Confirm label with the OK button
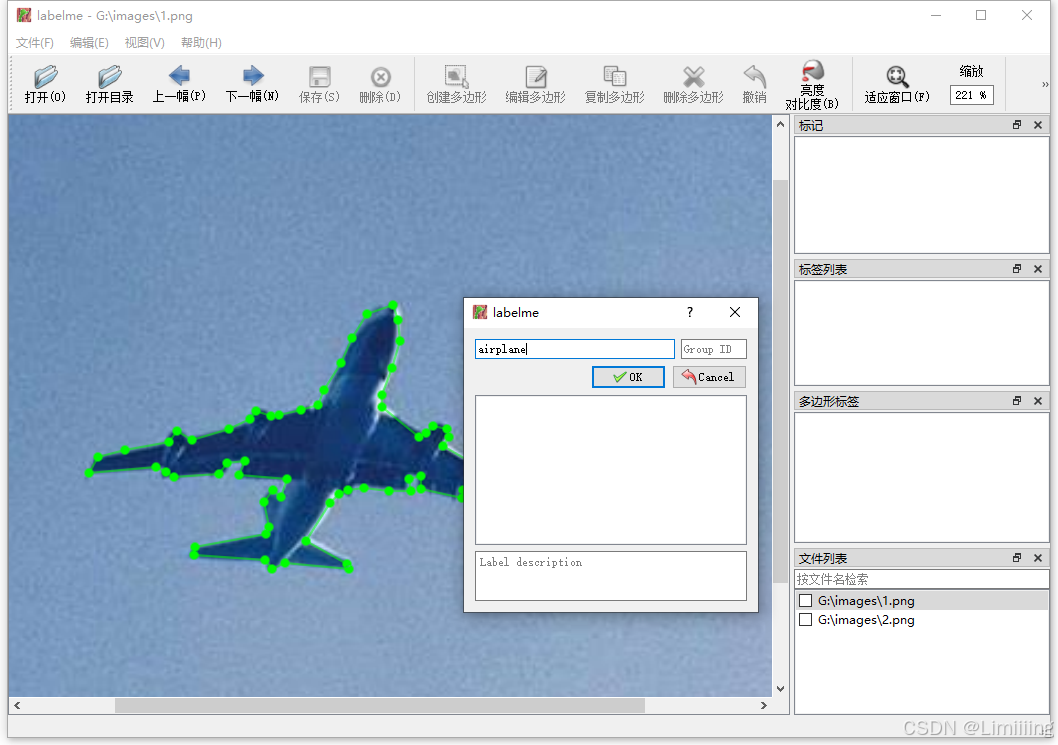Viewport: 1058px width, 745px height. pos(628,377)
